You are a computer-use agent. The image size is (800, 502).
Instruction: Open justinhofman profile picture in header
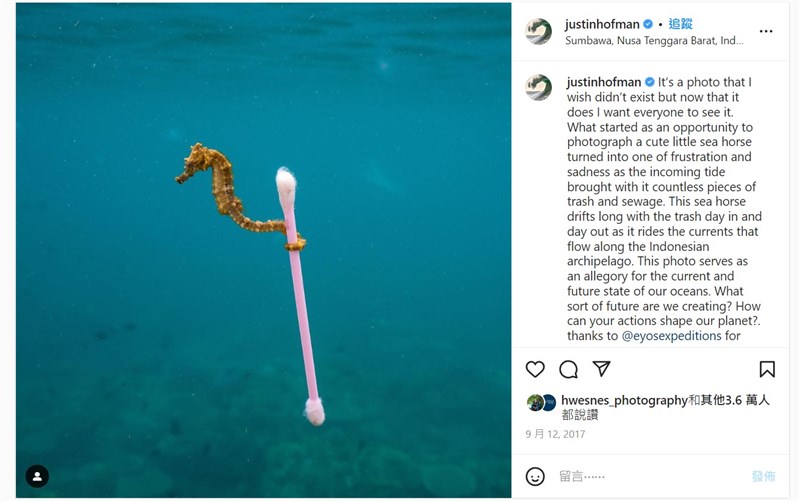[x=539, y=31]
